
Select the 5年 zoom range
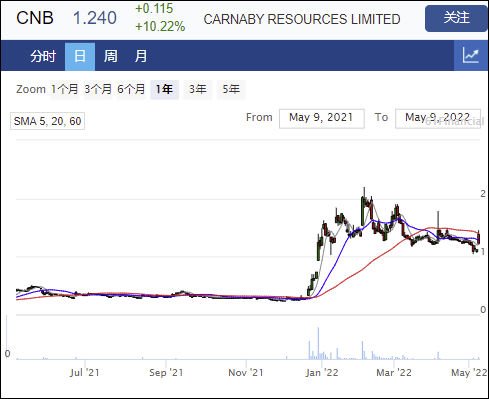[x=231, y=89]
